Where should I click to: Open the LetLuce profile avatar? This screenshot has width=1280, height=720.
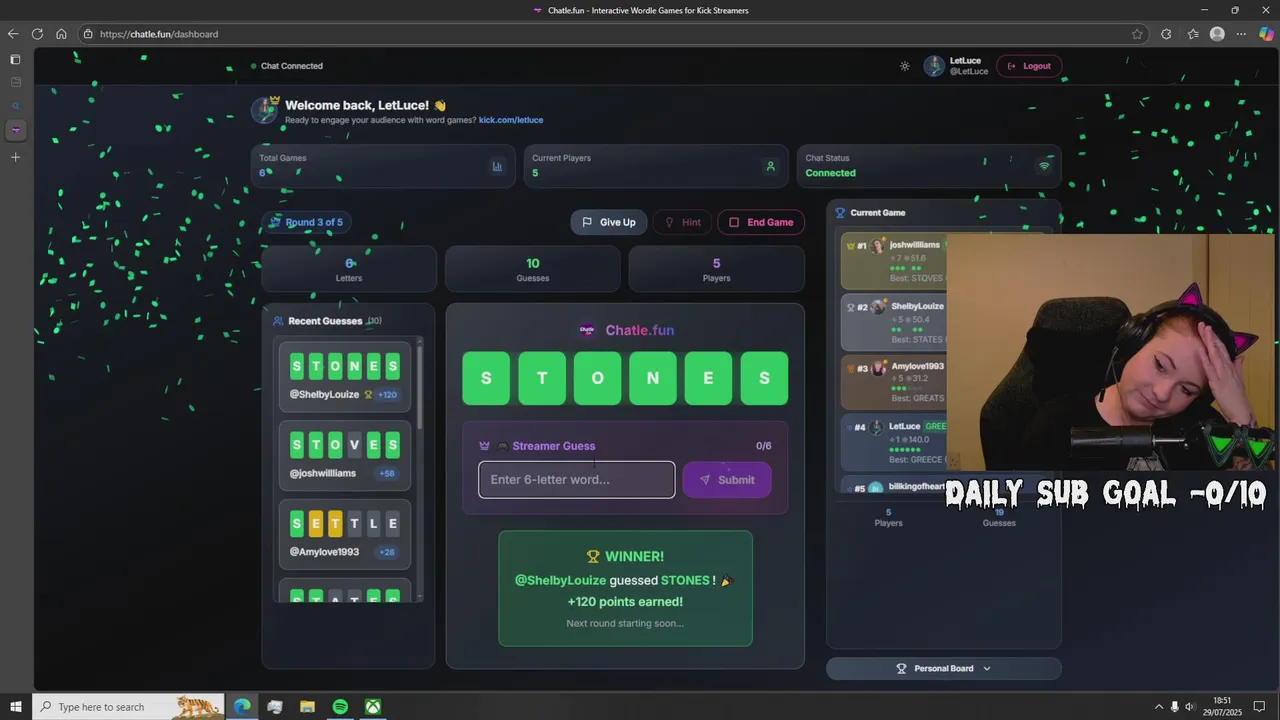pos(934,66)
